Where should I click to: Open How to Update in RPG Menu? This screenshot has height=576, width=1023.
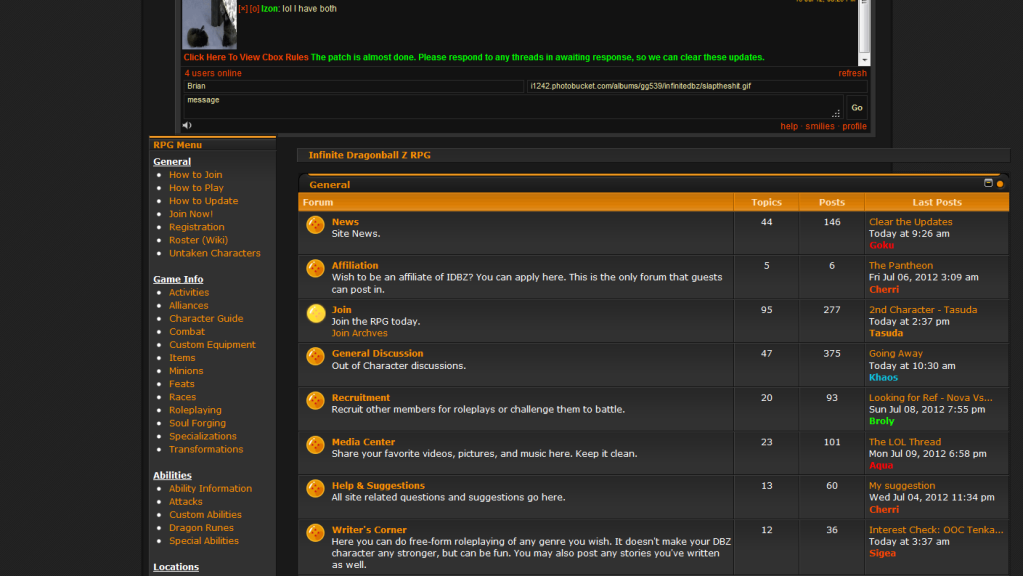[204, 201]
